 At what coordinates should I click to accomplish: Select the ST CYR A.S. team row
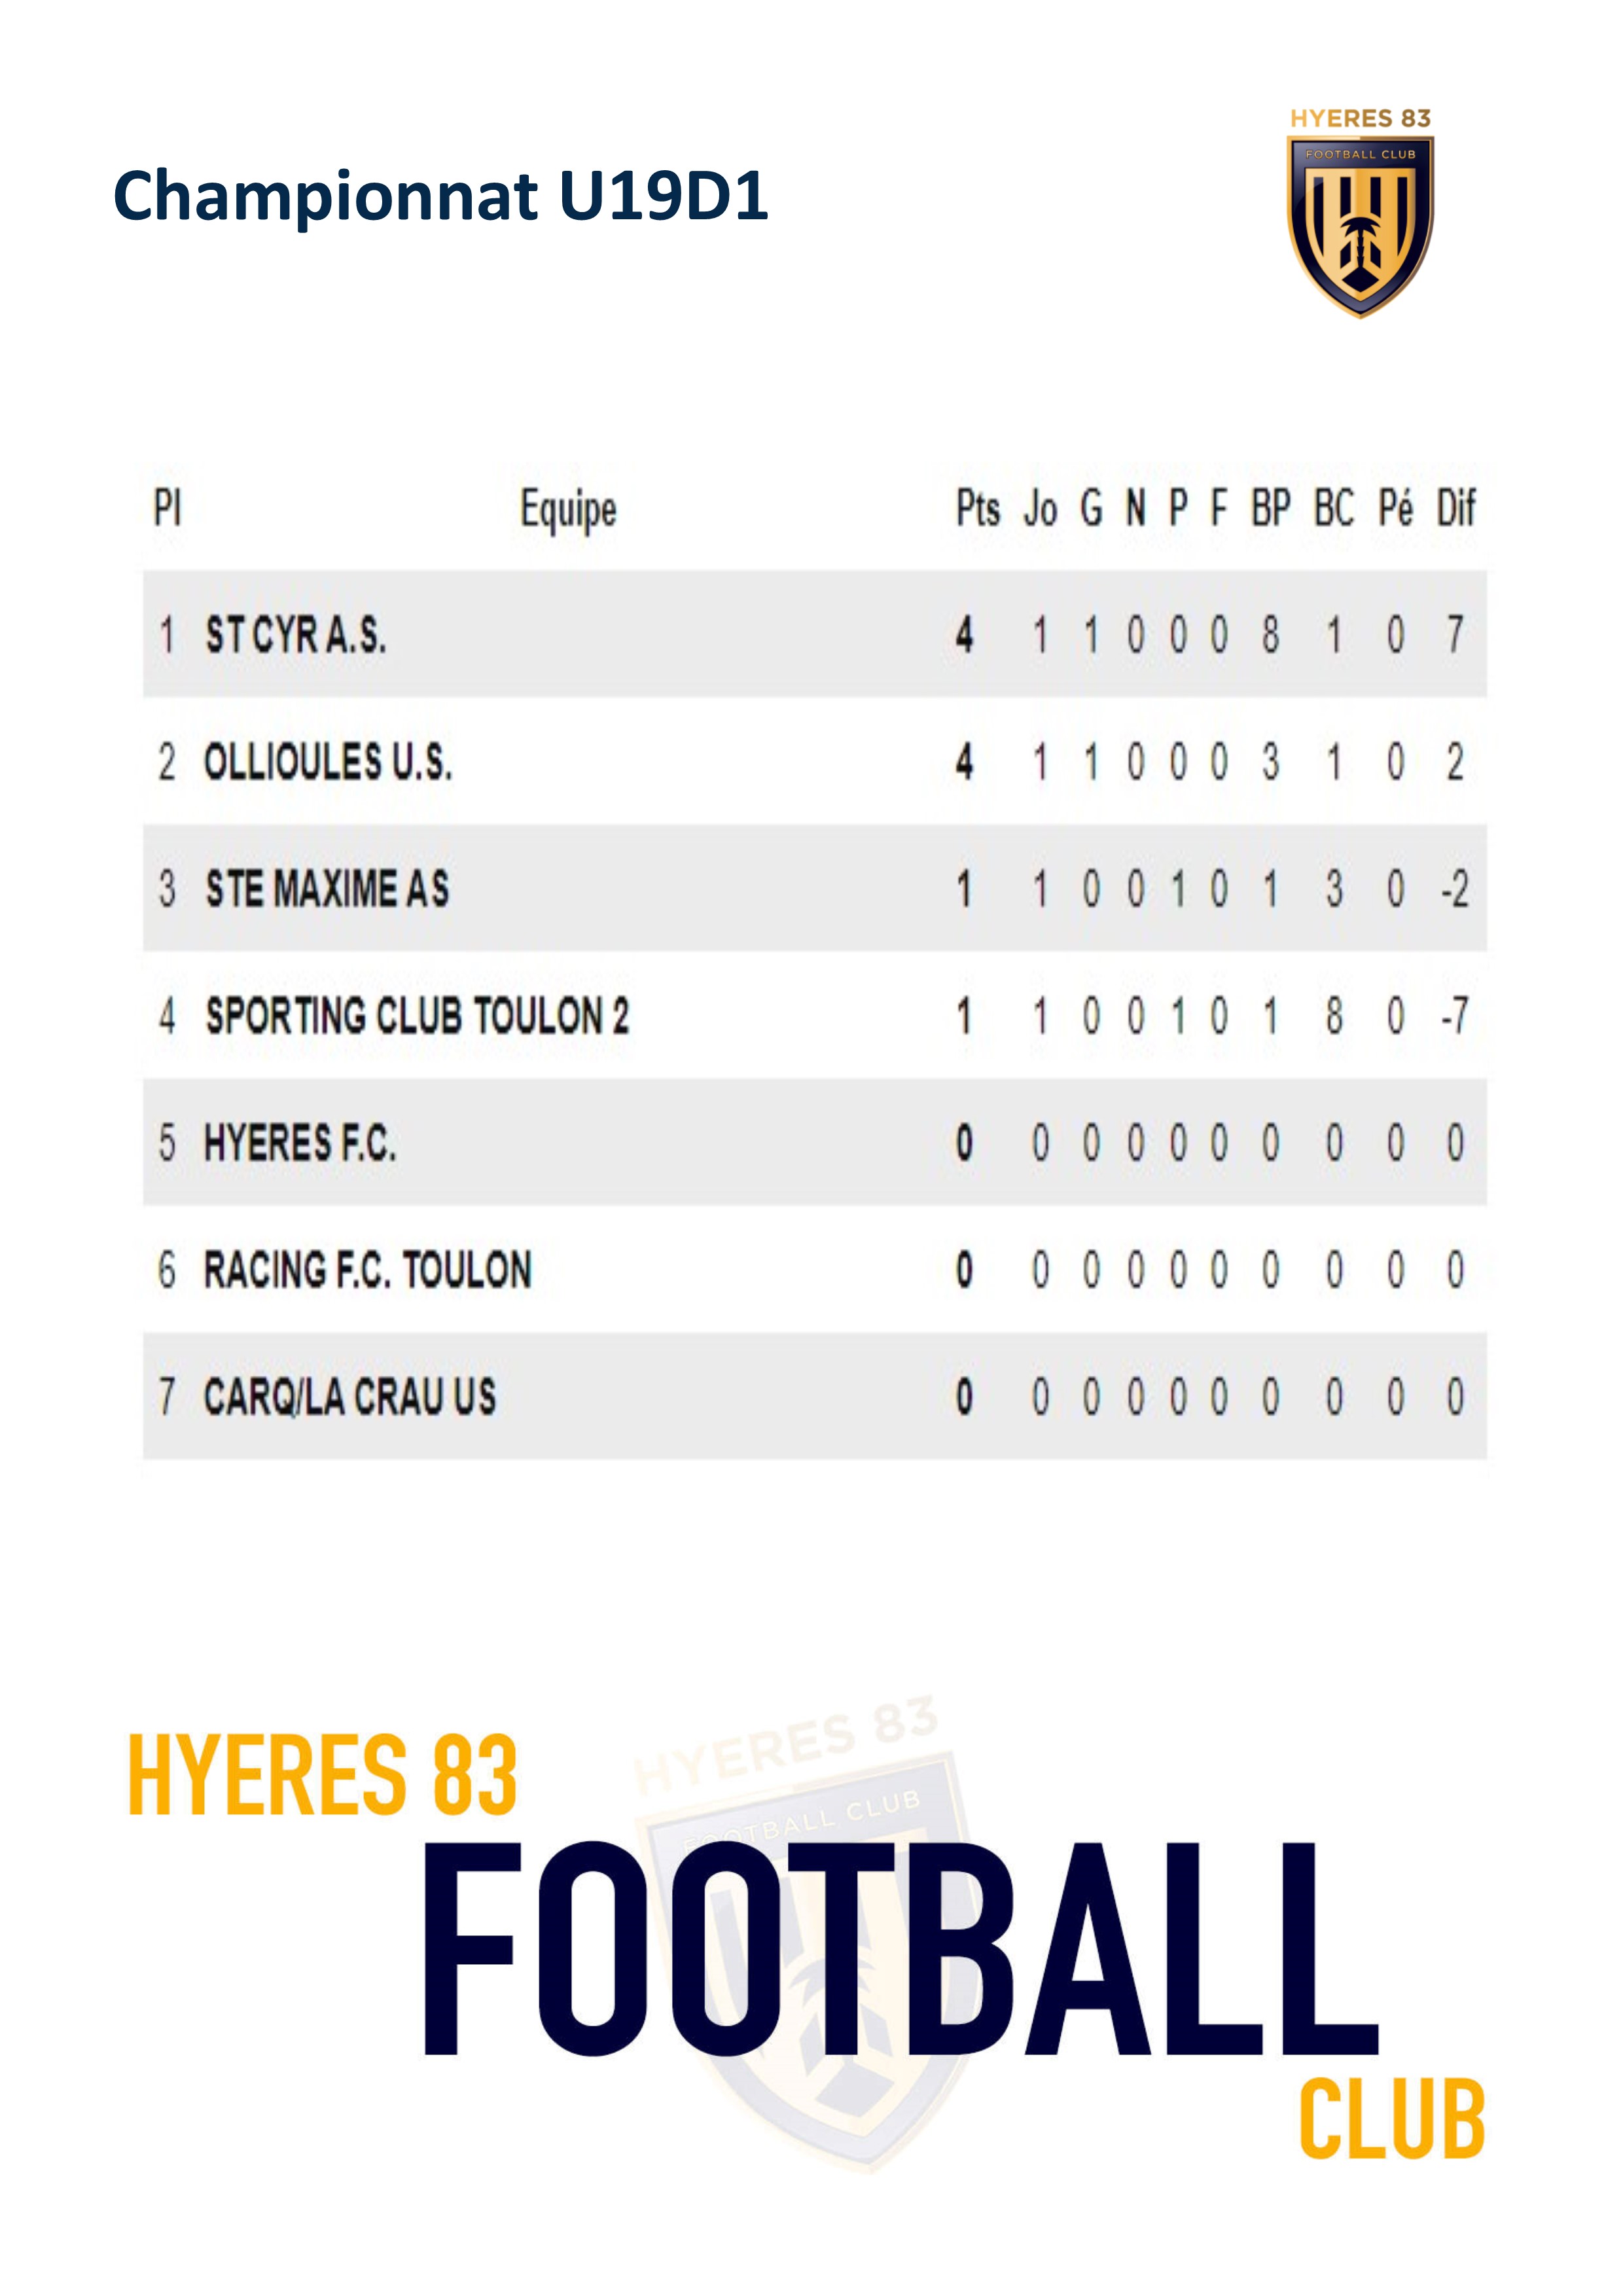[814, 634]
